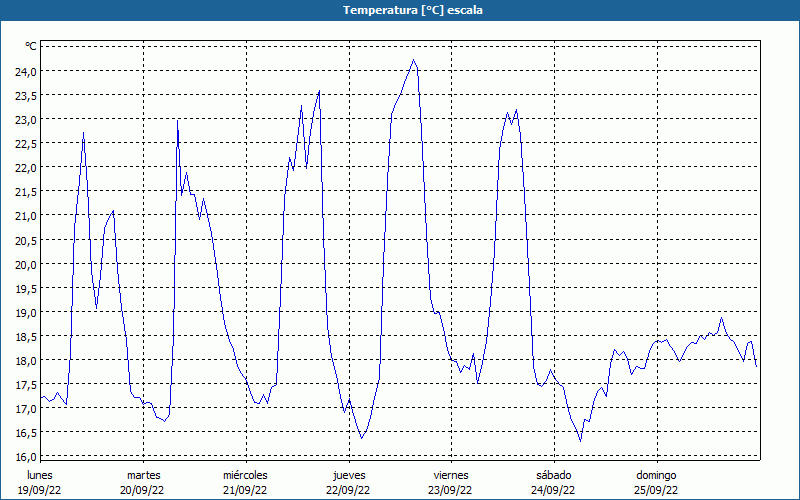Select the 'martes' day label
The height and width of the screenshot is (500, 800).
(143, 475)
